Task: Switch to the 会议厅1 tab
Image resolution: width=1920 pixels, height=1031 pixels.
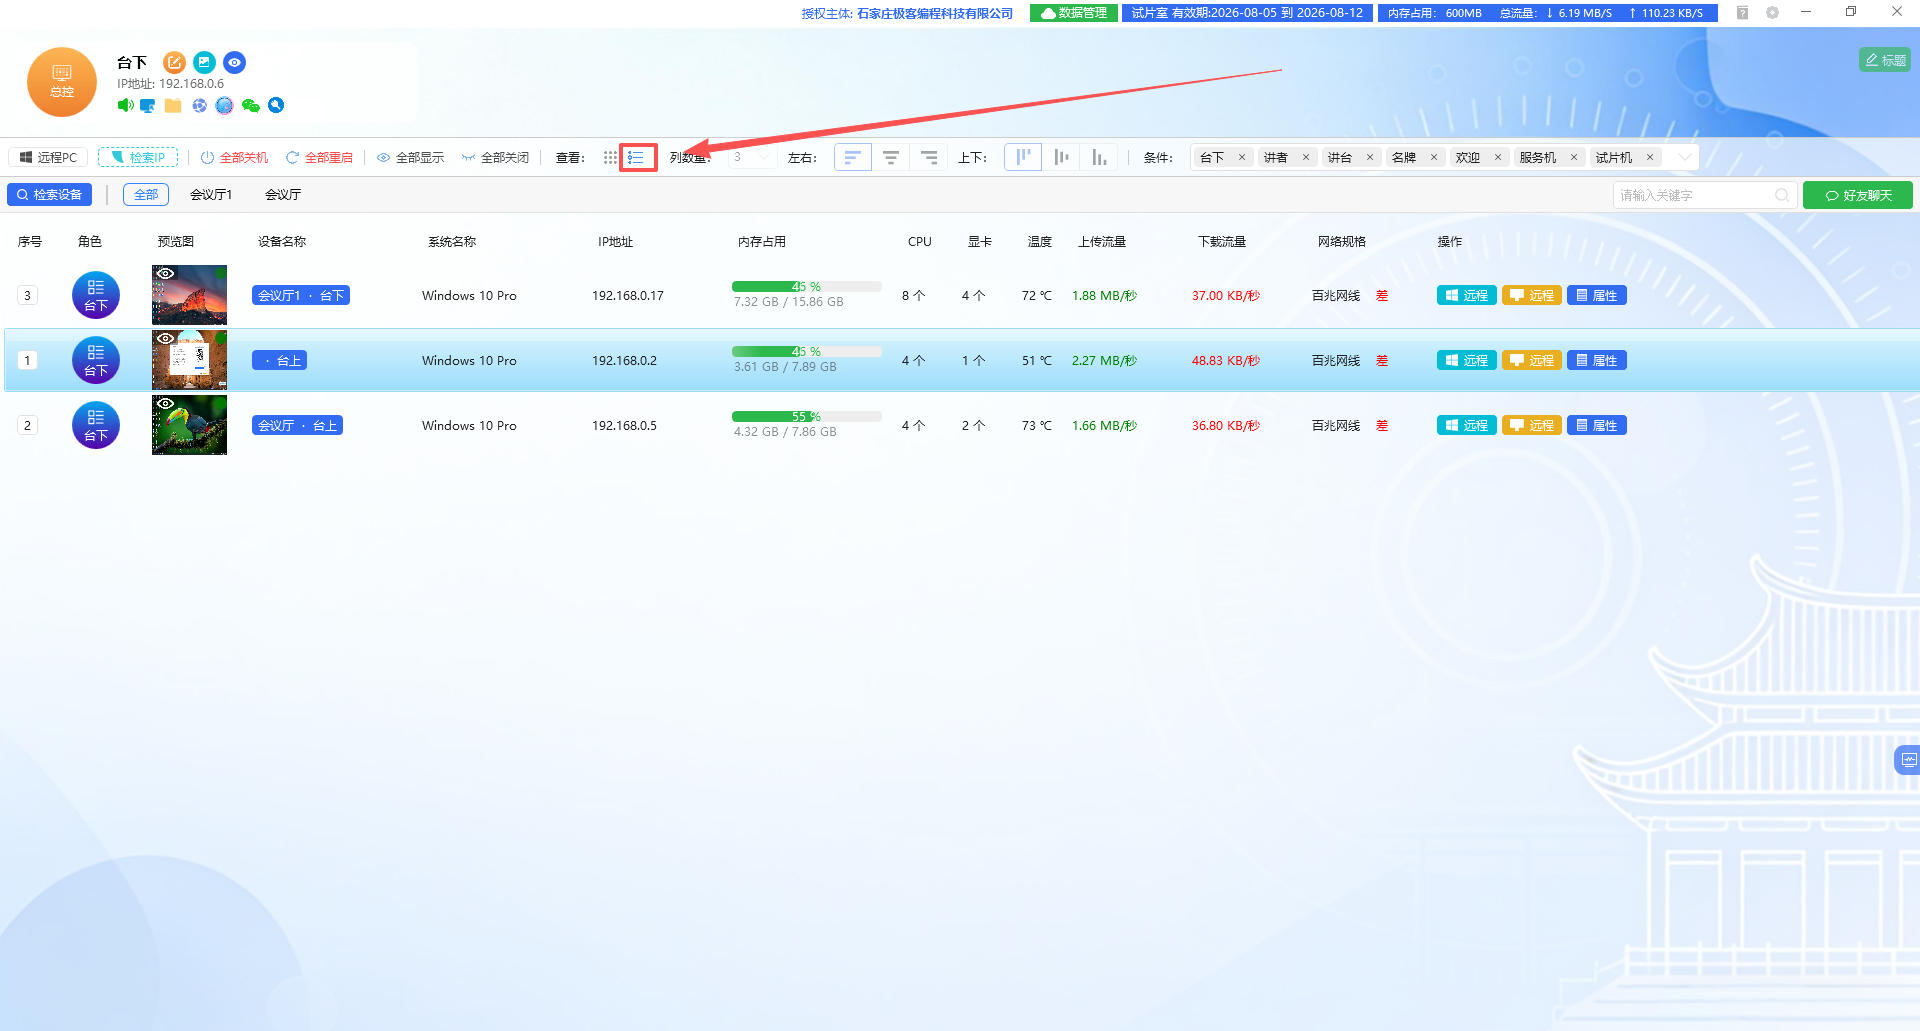Action: [211, 195]
